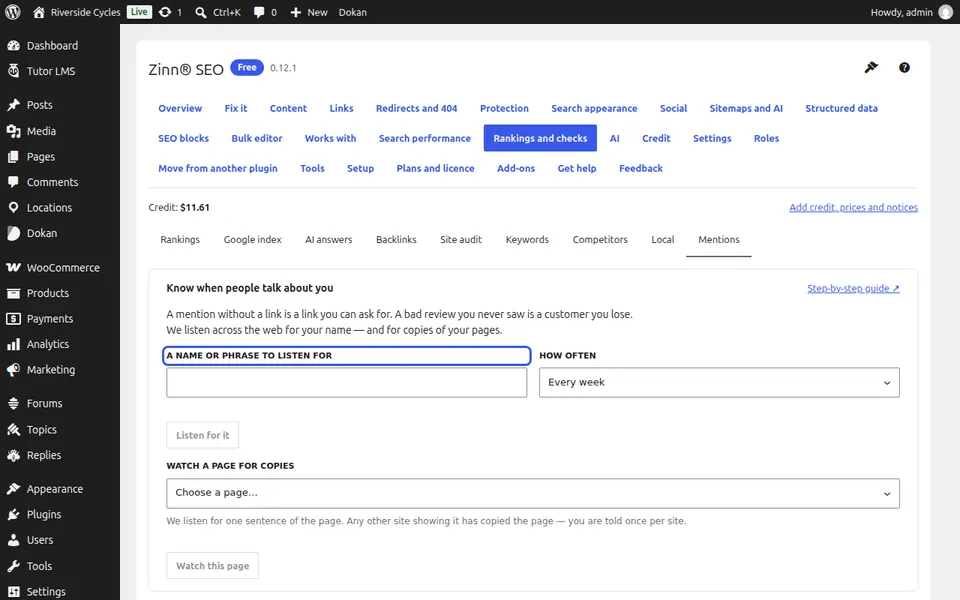Open the help question mark icon
Screen dimensions: 960x600
[x=904, y=67]
